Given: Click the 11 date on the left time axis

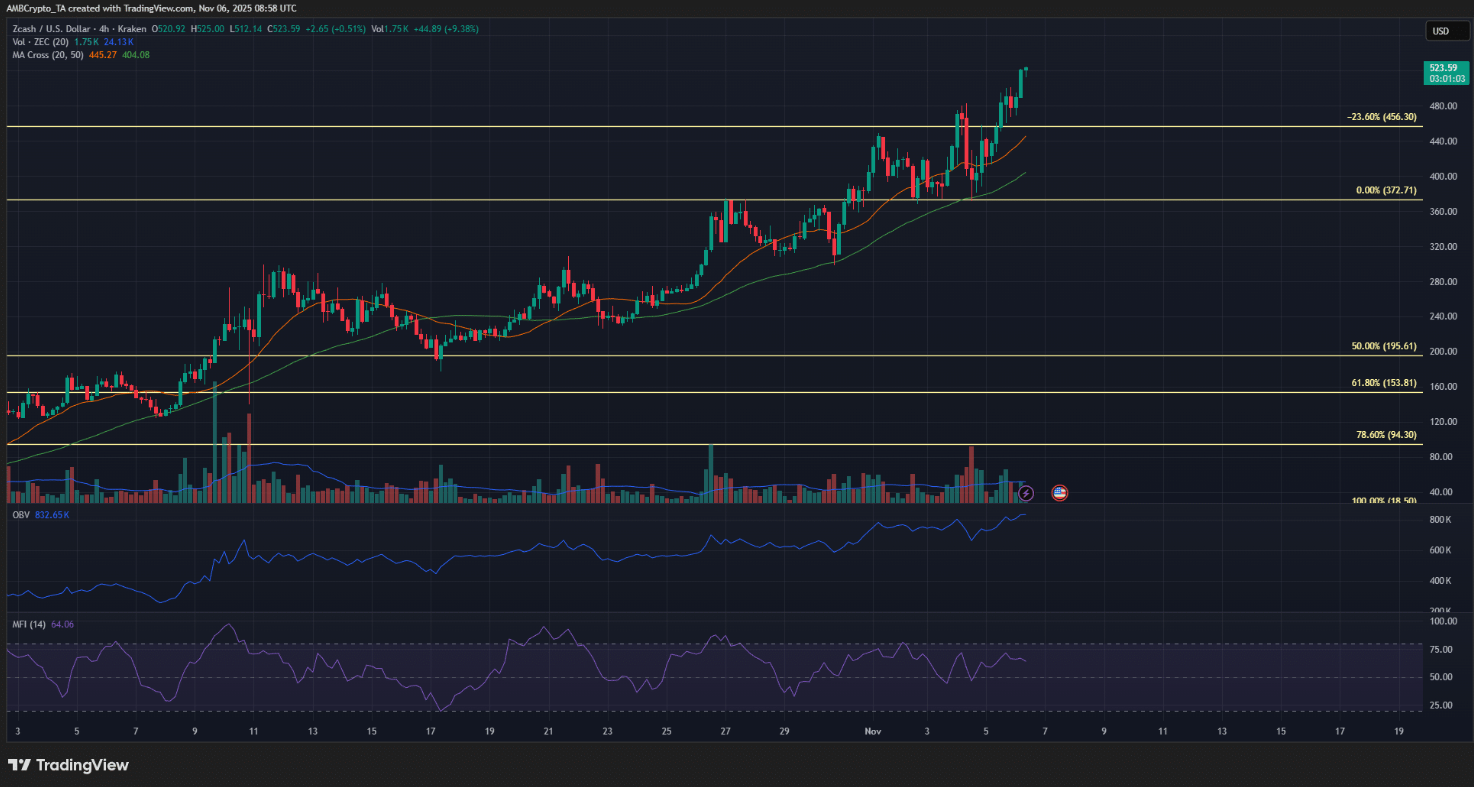Looking at the screenshot, I should [254, 732].
